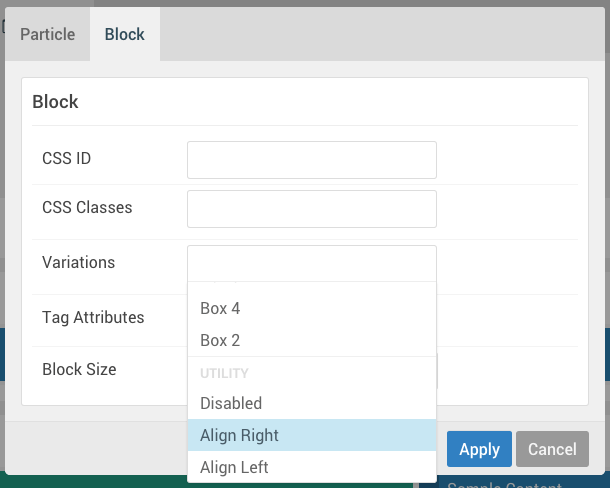This screenshot has height=488, width=610.
Task: Select the Block tab
Action: click(x=124, y=34)
